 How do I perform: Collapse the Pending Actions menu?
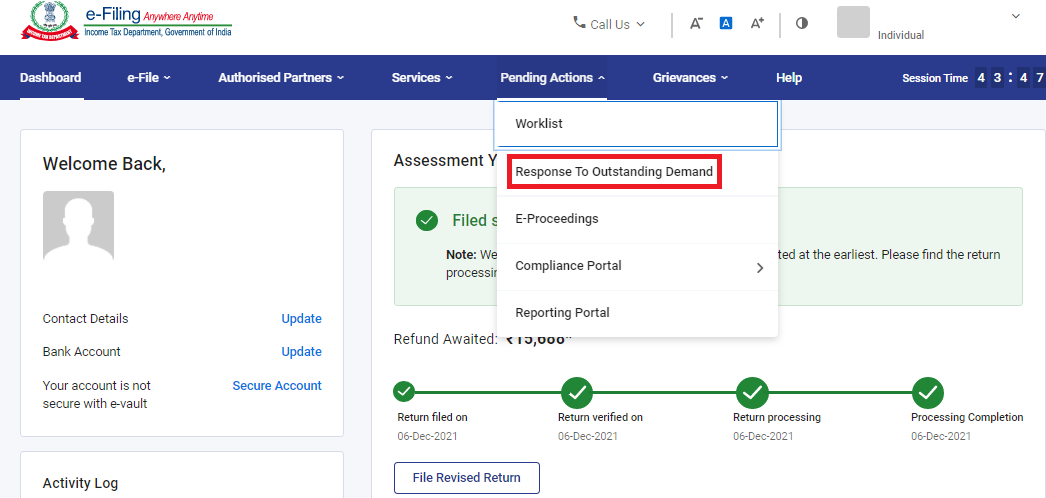pos(553,77)
